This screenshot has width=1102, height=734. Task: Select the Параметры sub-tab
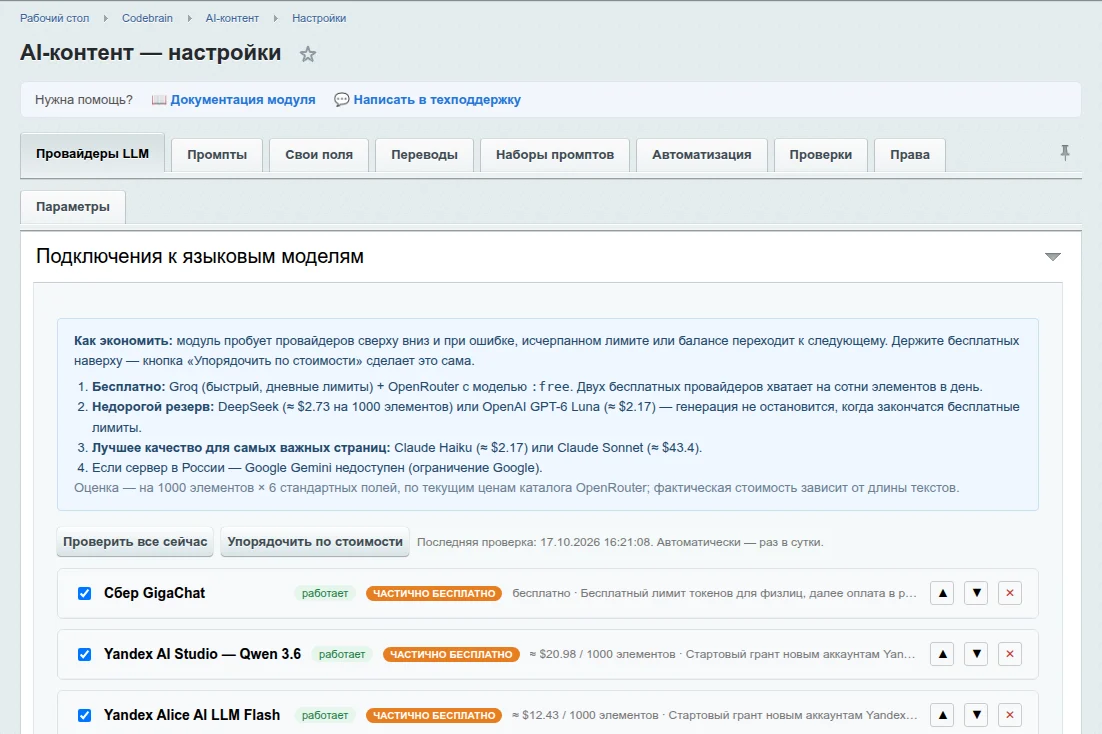tap(73, 207)
